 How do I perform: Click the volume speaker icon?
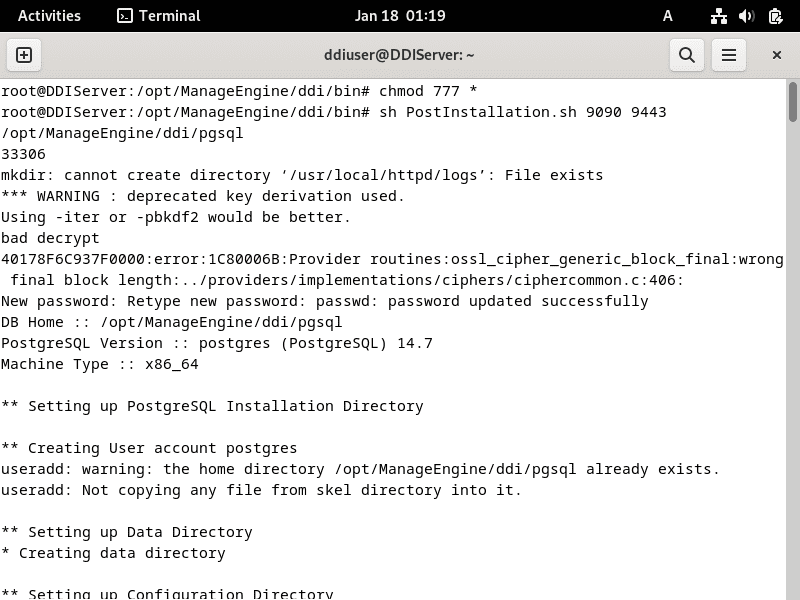746,16
